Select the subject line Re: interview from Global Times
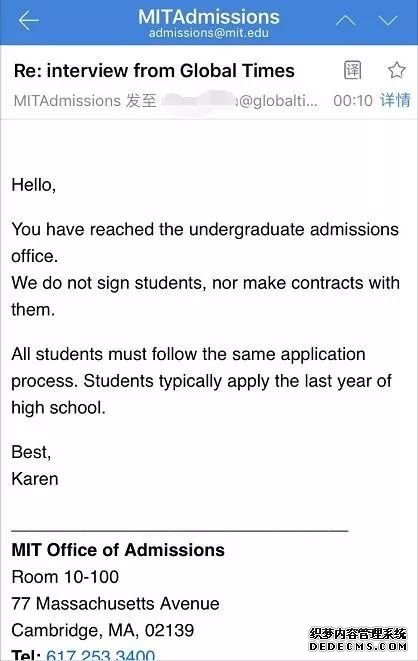 point(154,70)
